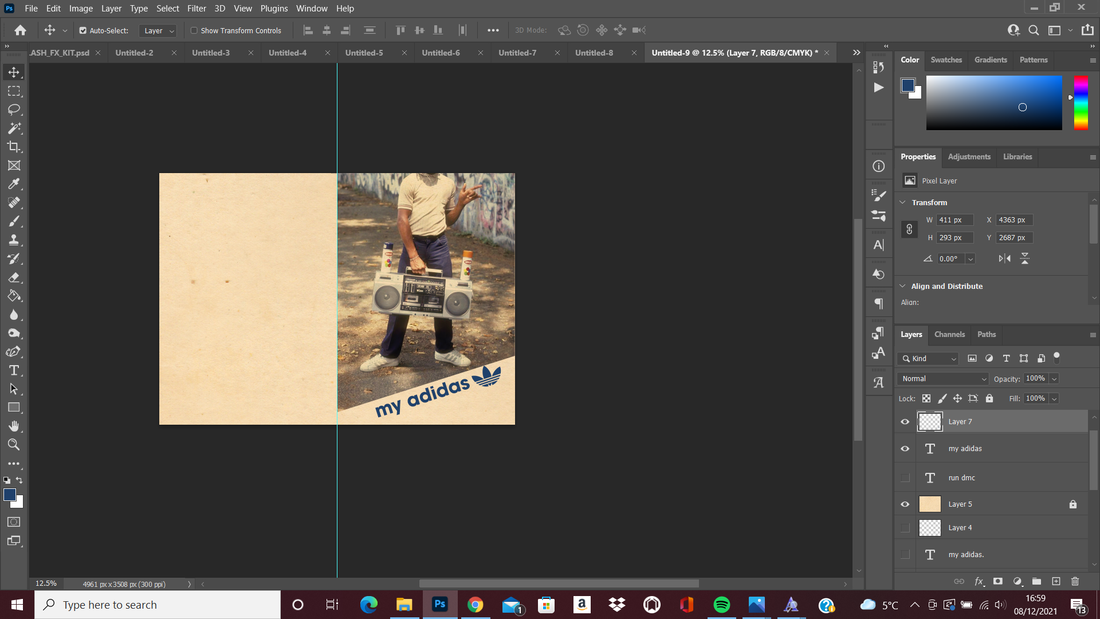Select the Clone Stamp tool
The height and width of the screenshot is (619, 1100).
(14, 240)
